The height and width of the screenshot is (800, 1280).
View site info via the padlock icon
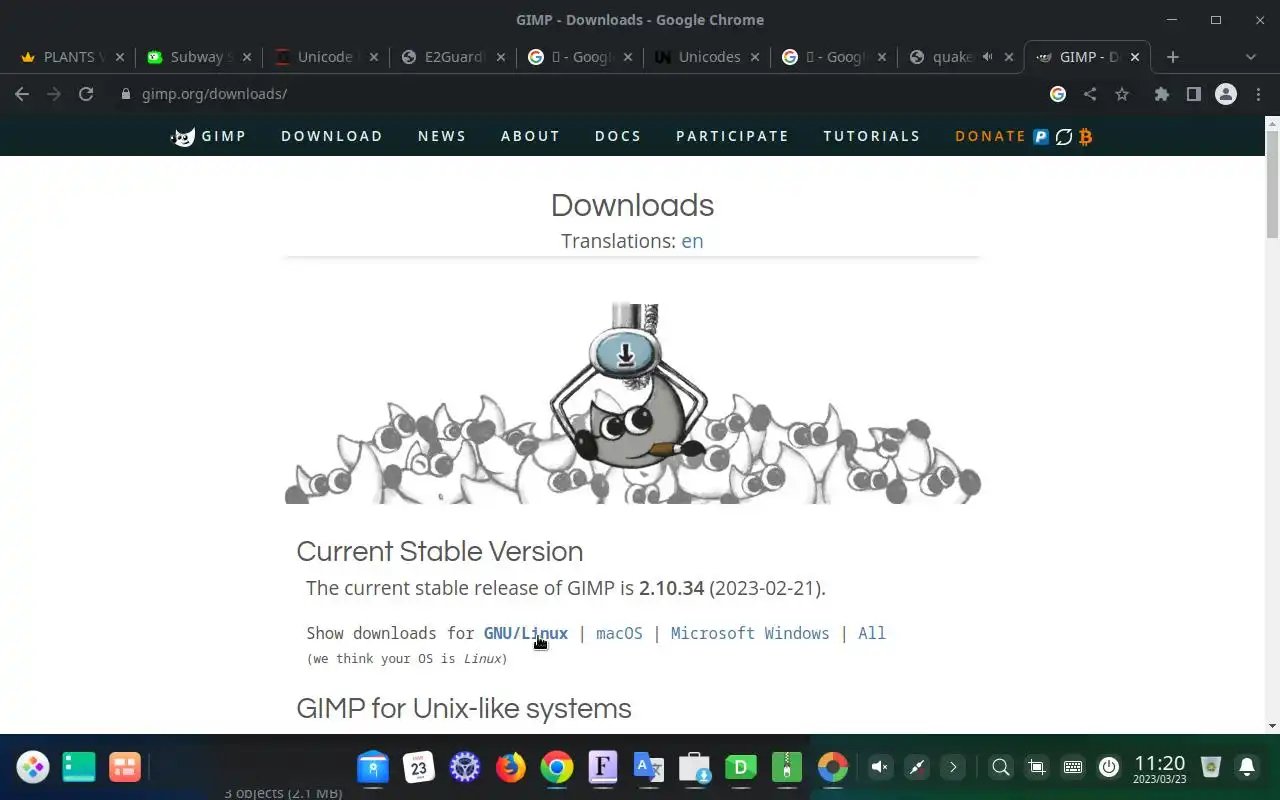point(125,94)
